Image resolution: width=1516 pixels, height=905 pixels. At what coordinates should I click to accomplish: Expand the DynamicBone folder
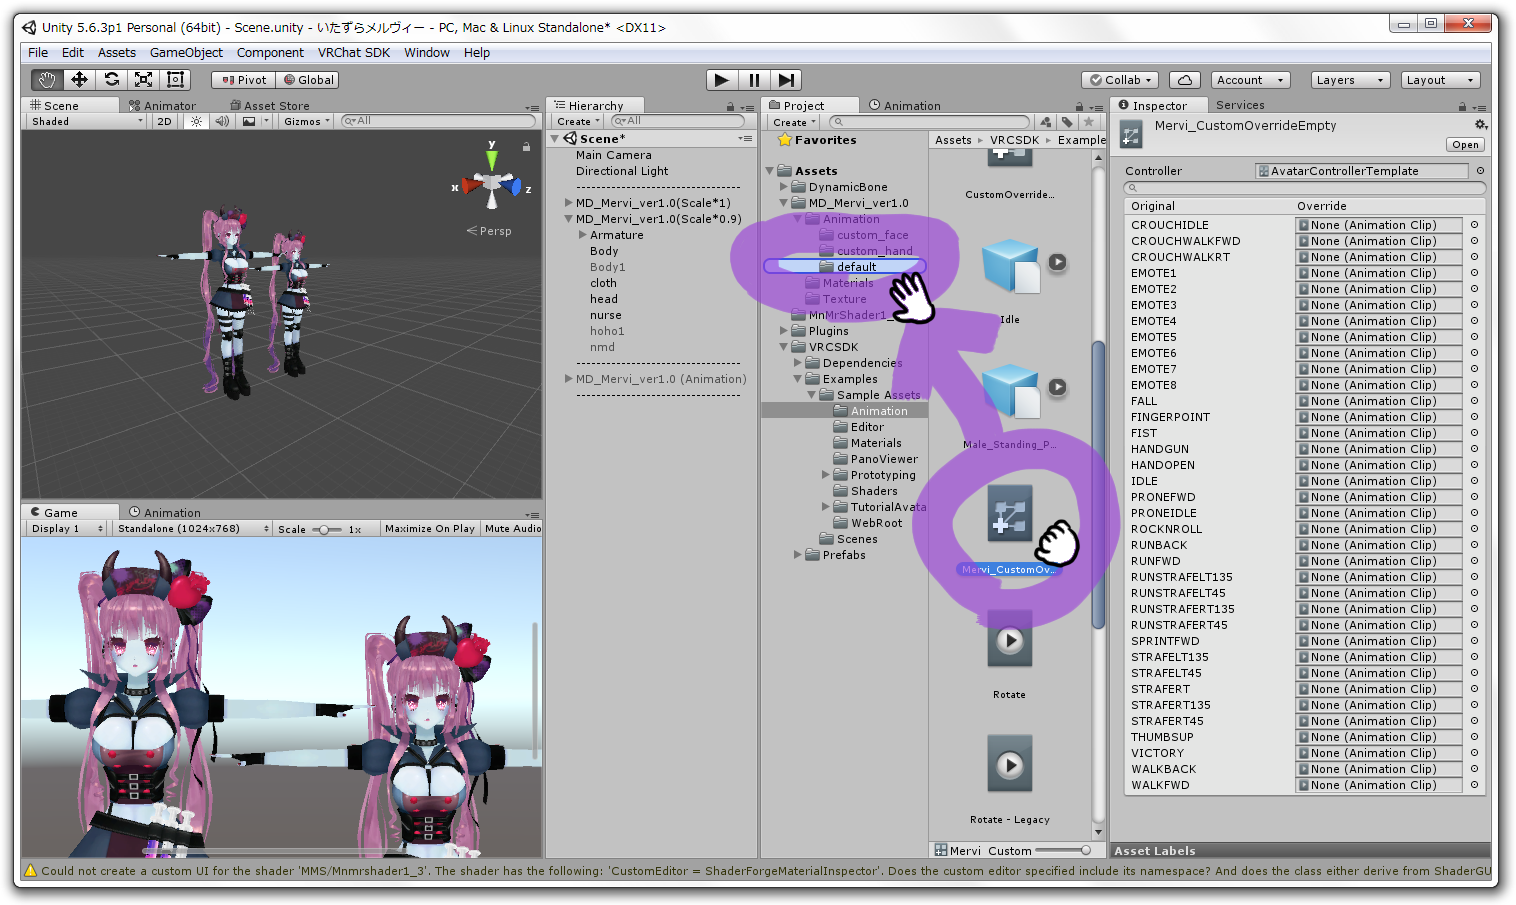pyautogui.click(x=784, y=187)
